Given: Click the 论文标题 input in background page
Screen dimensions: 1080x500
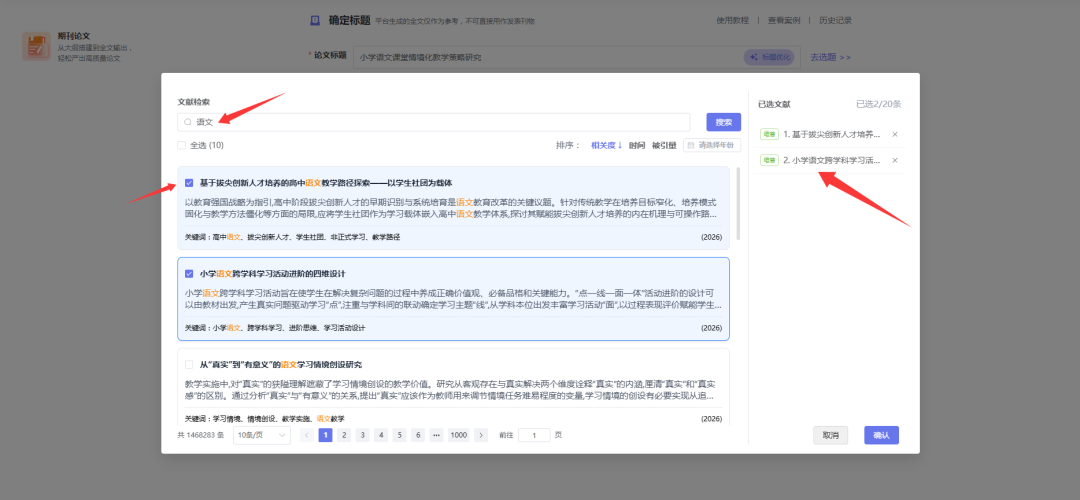Looking at the screenshot, I should click(x=577, y=57).
